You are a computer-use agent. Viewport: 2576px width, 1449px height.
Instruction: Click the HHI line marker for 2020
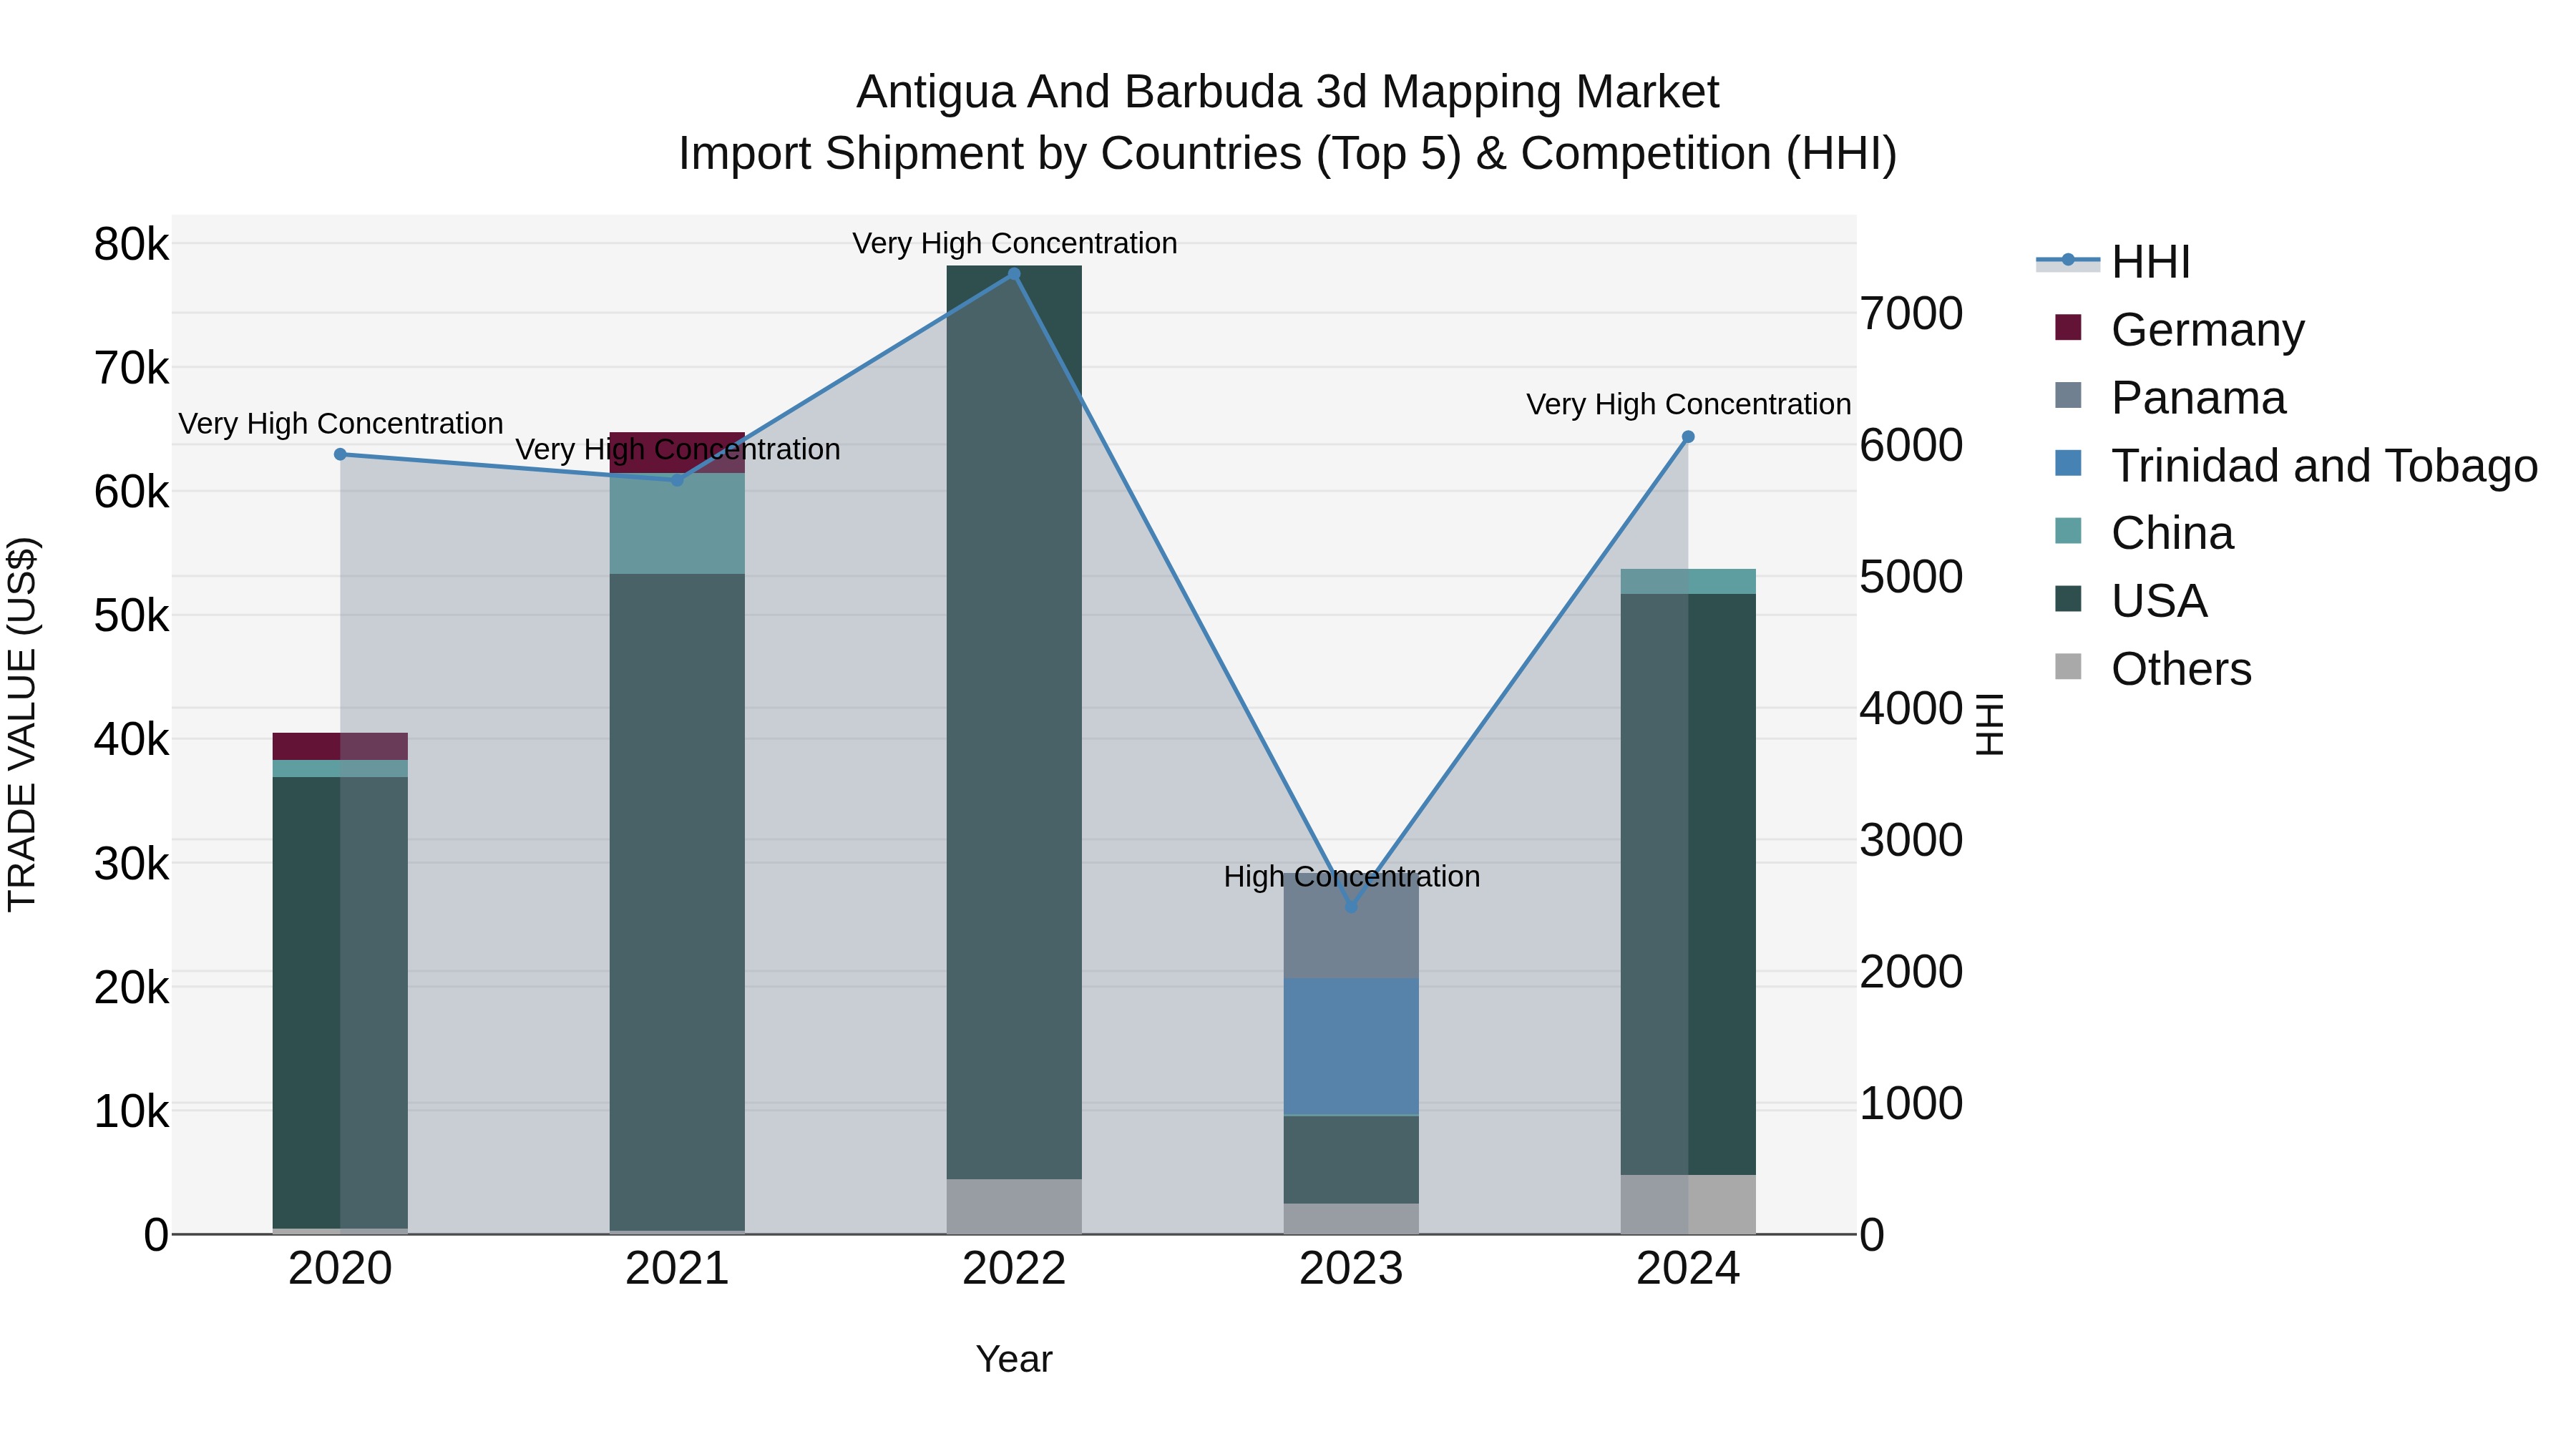pos(340,454)
